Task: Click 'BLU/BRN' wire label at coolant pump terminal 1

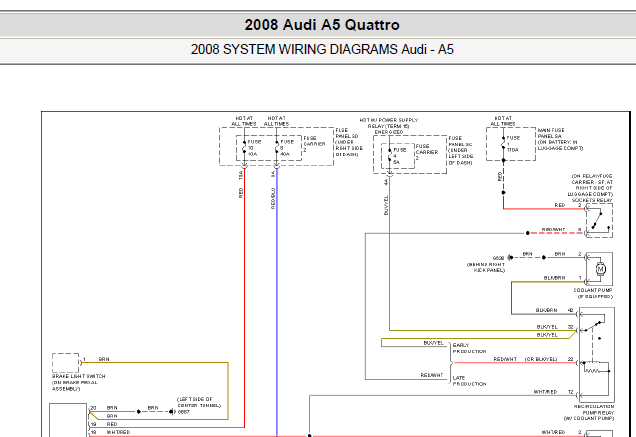Action: [554, 278]
